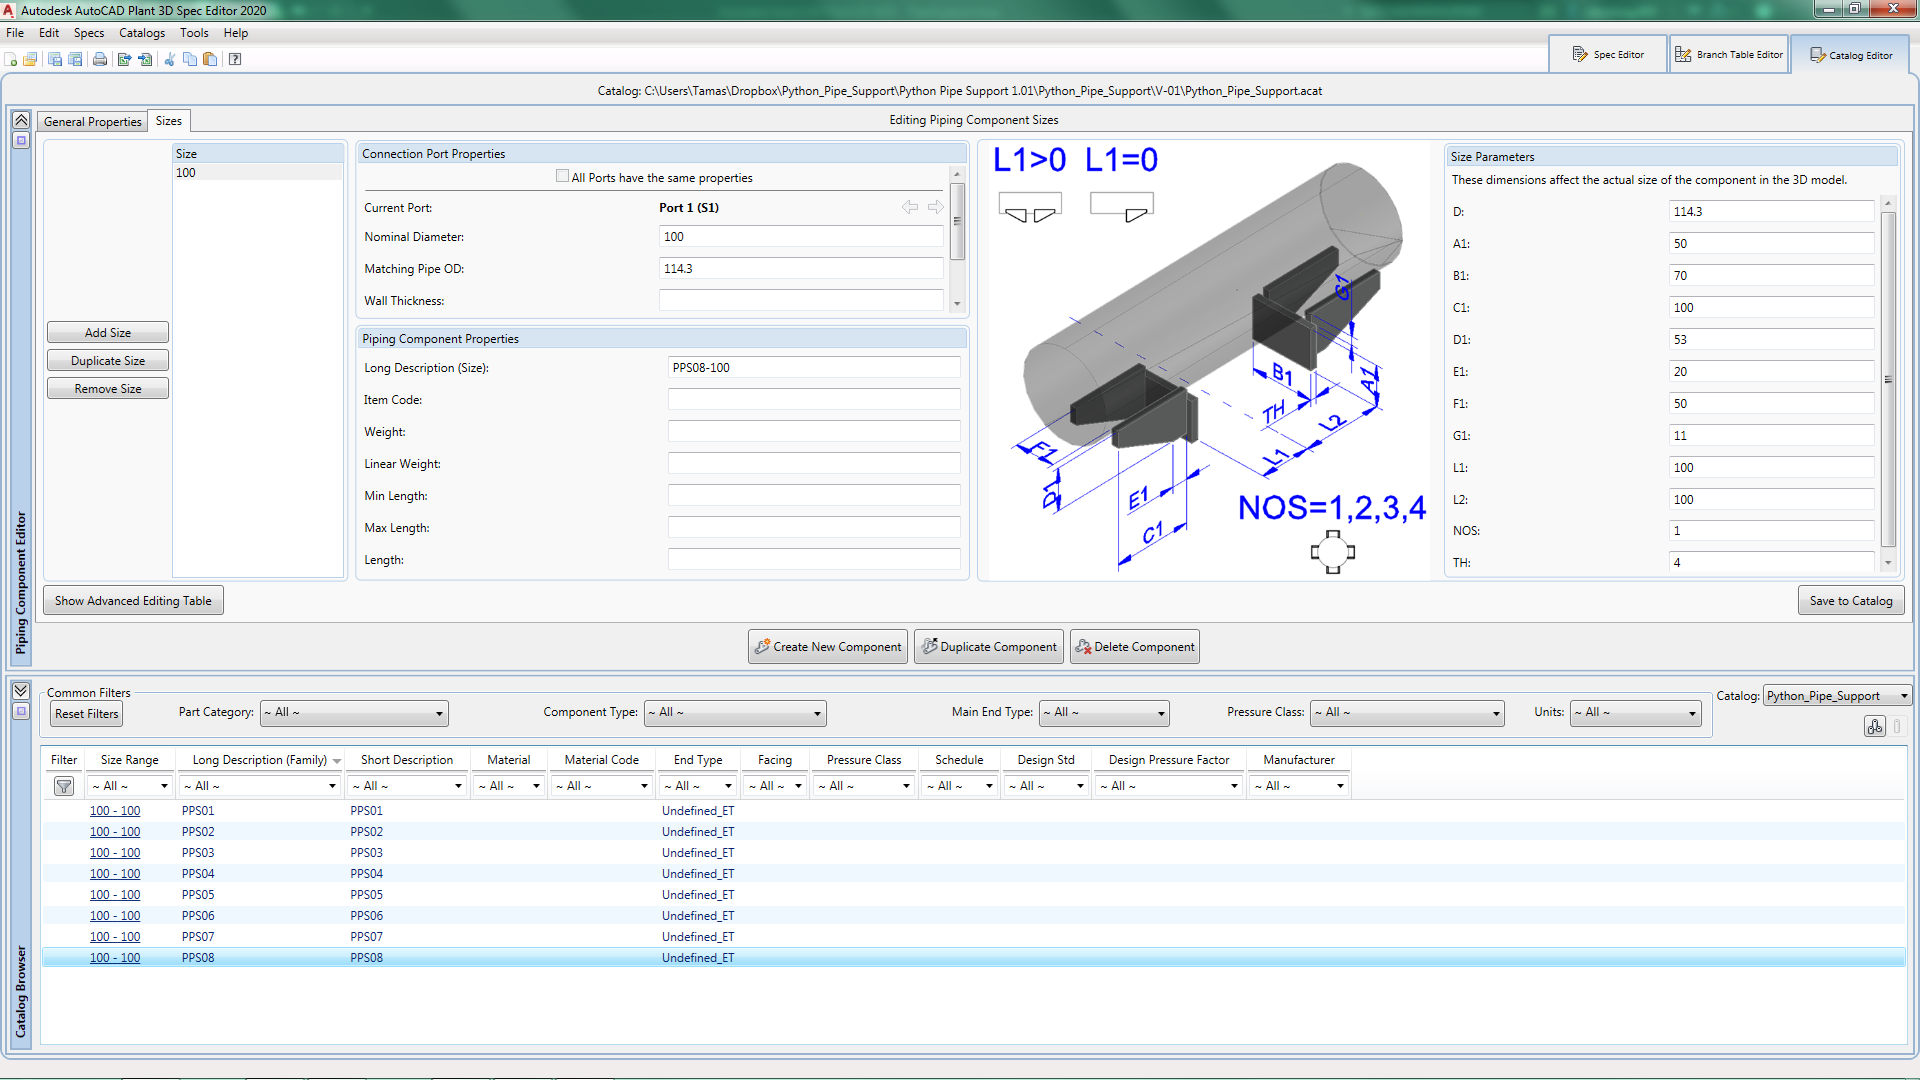Click the Size Parameters vertical scrollbar
Image resolution: width=1920 pixels, height=1080 pixels.
1888,380
